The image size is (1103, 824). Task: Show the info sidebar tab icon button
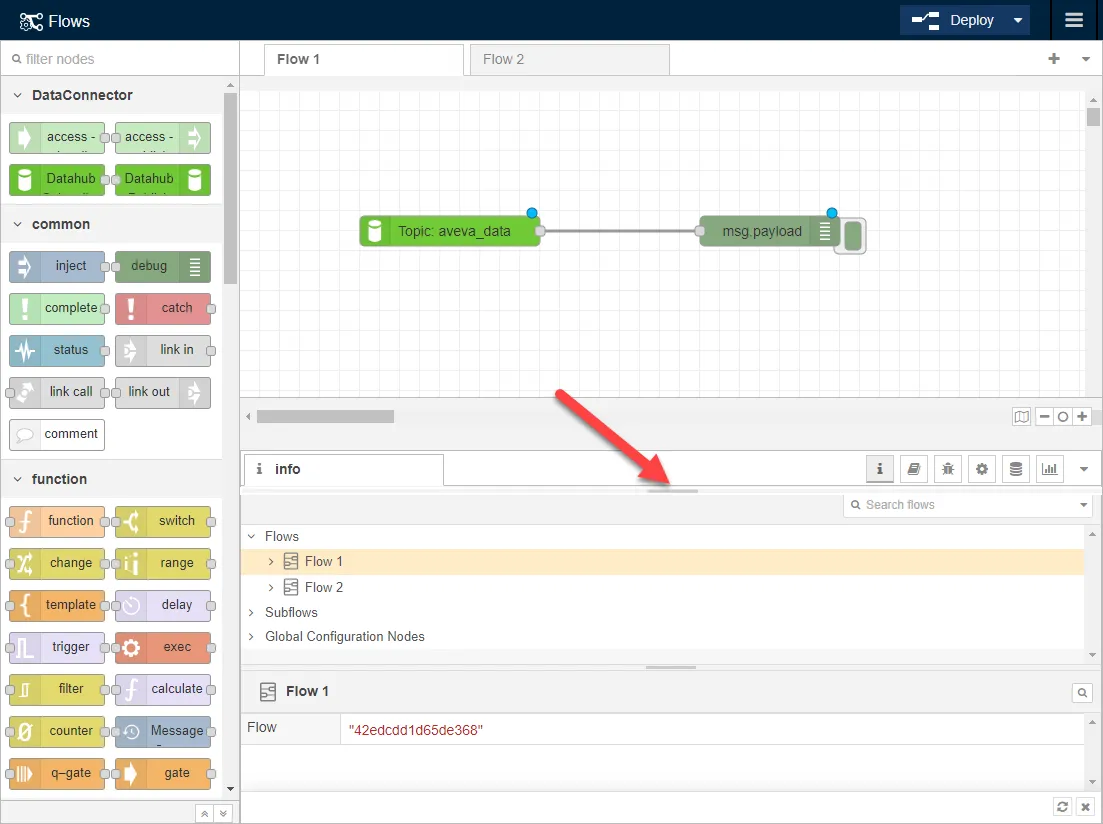pyautogui.click(x=879, y=469)
